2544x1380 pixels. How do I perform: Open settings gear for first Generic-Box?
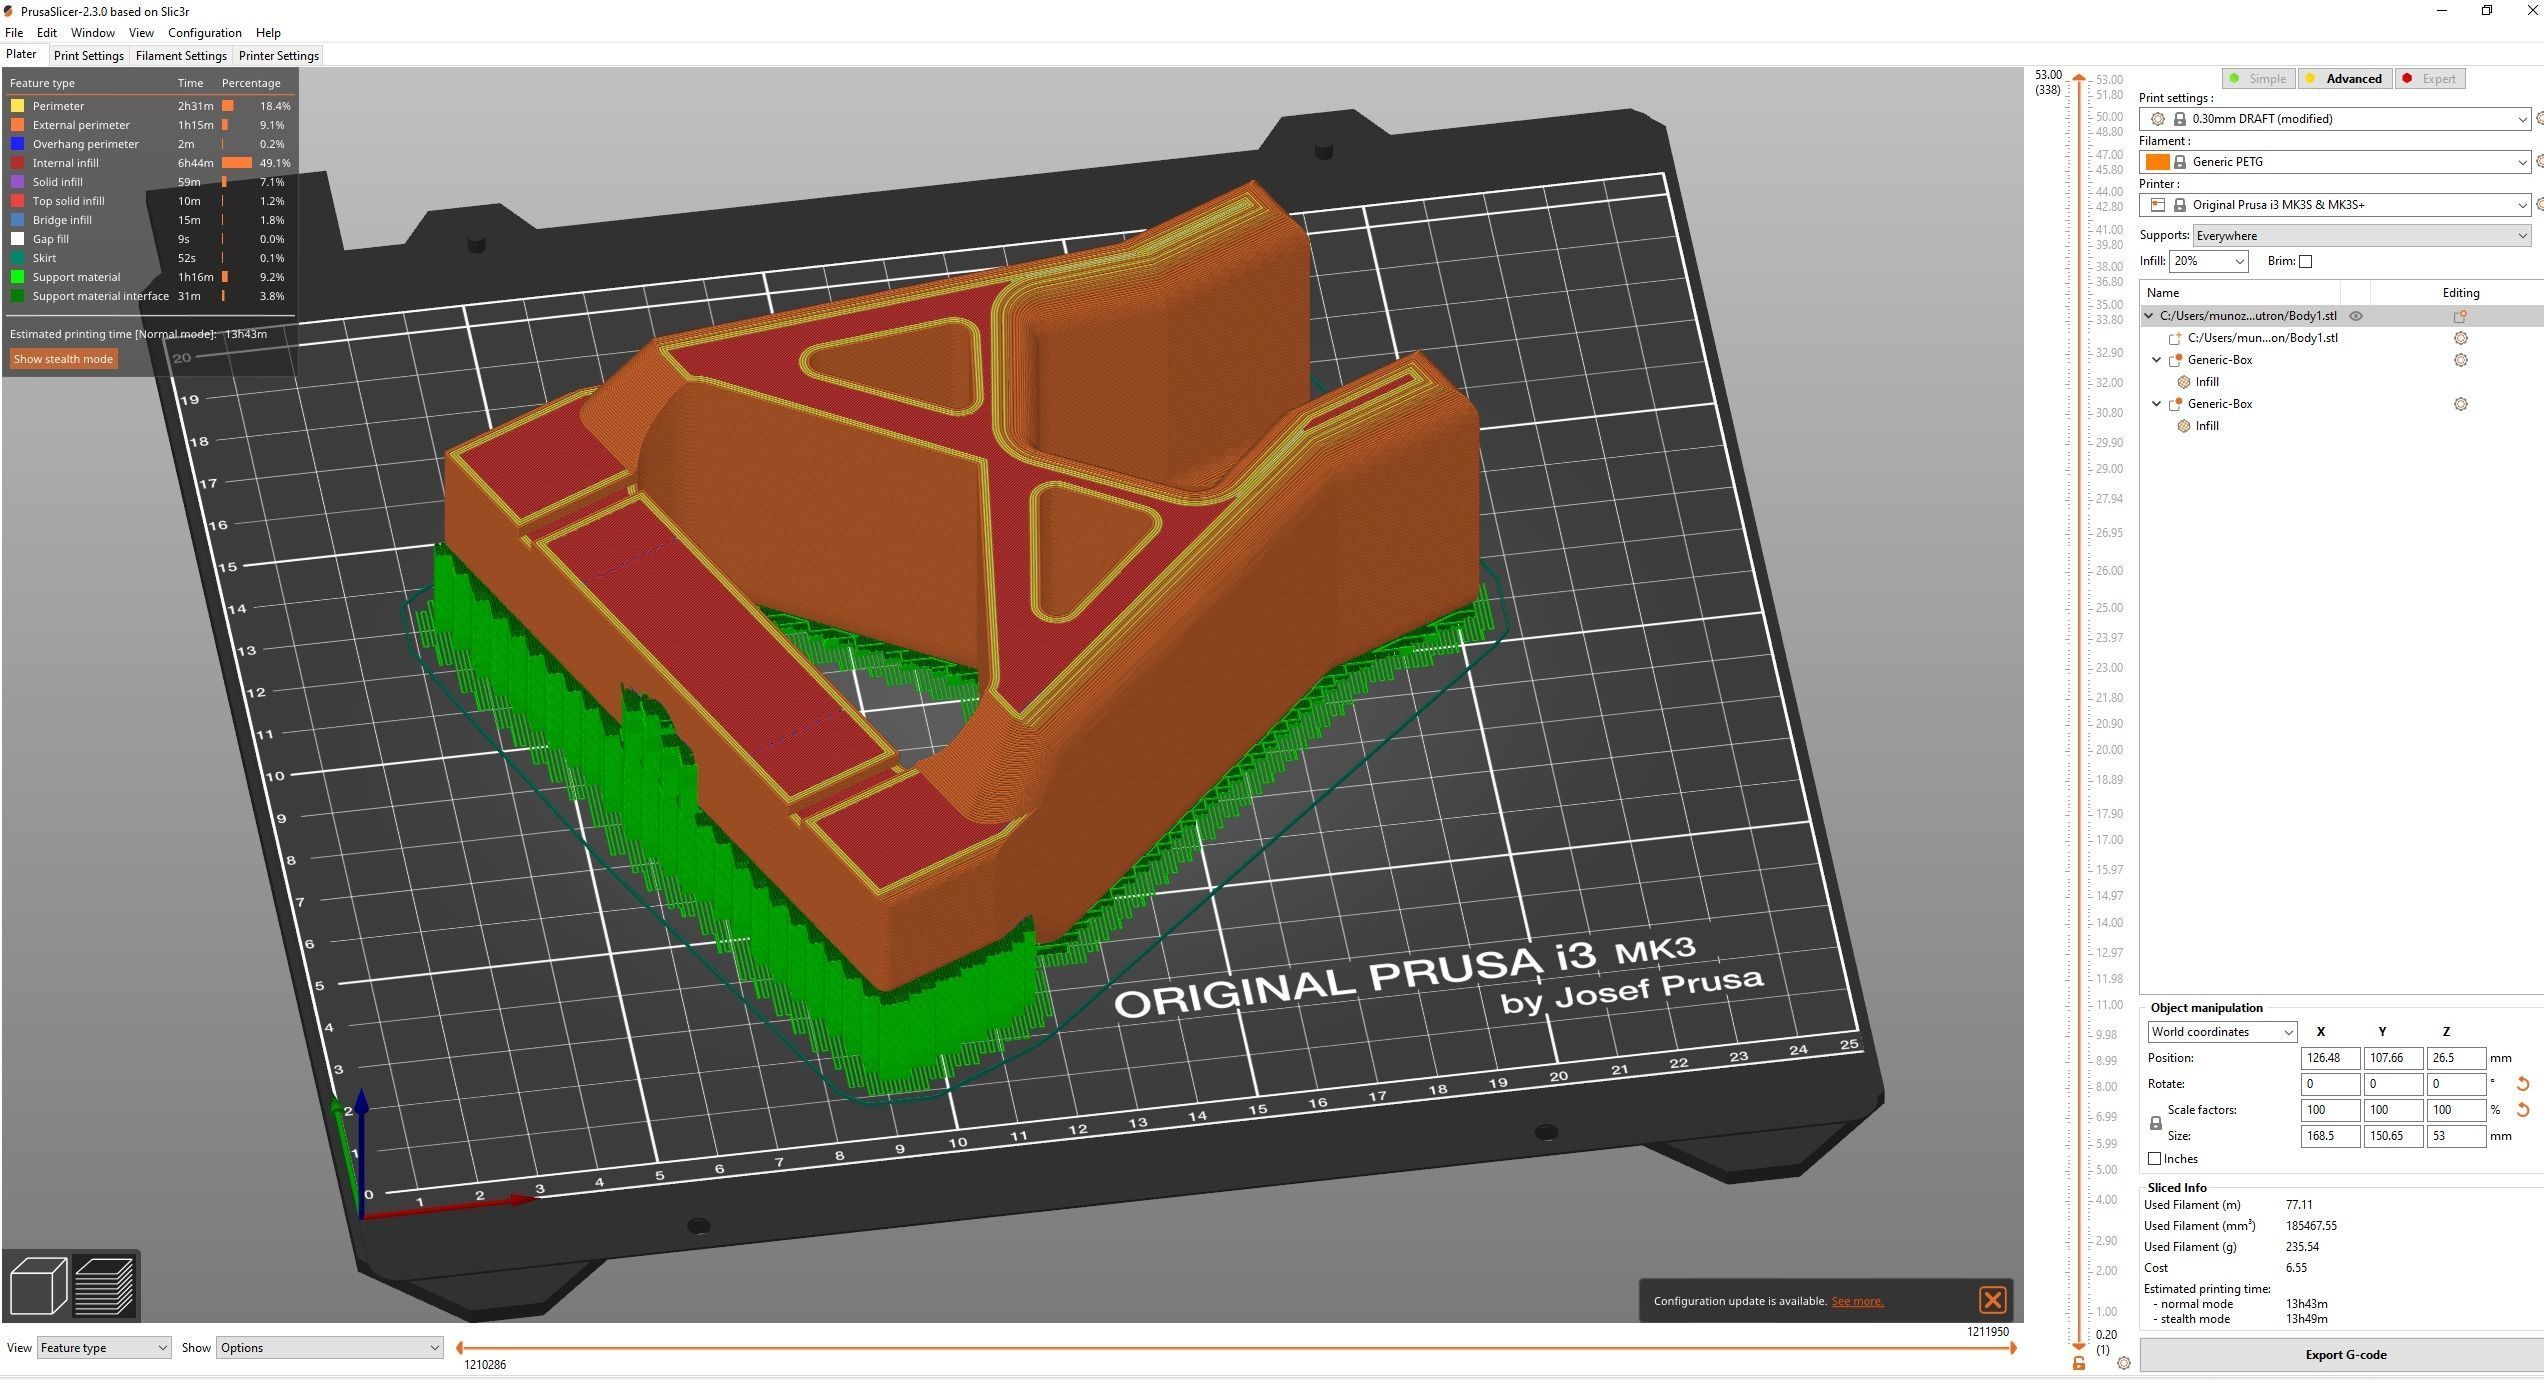[2460, 360]
